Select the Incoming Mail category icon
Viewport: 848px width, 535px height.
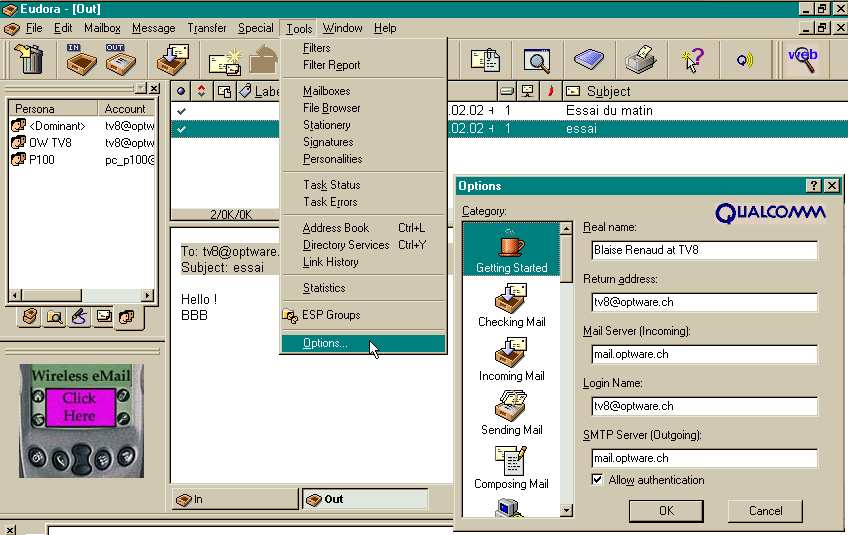point(511,360)
